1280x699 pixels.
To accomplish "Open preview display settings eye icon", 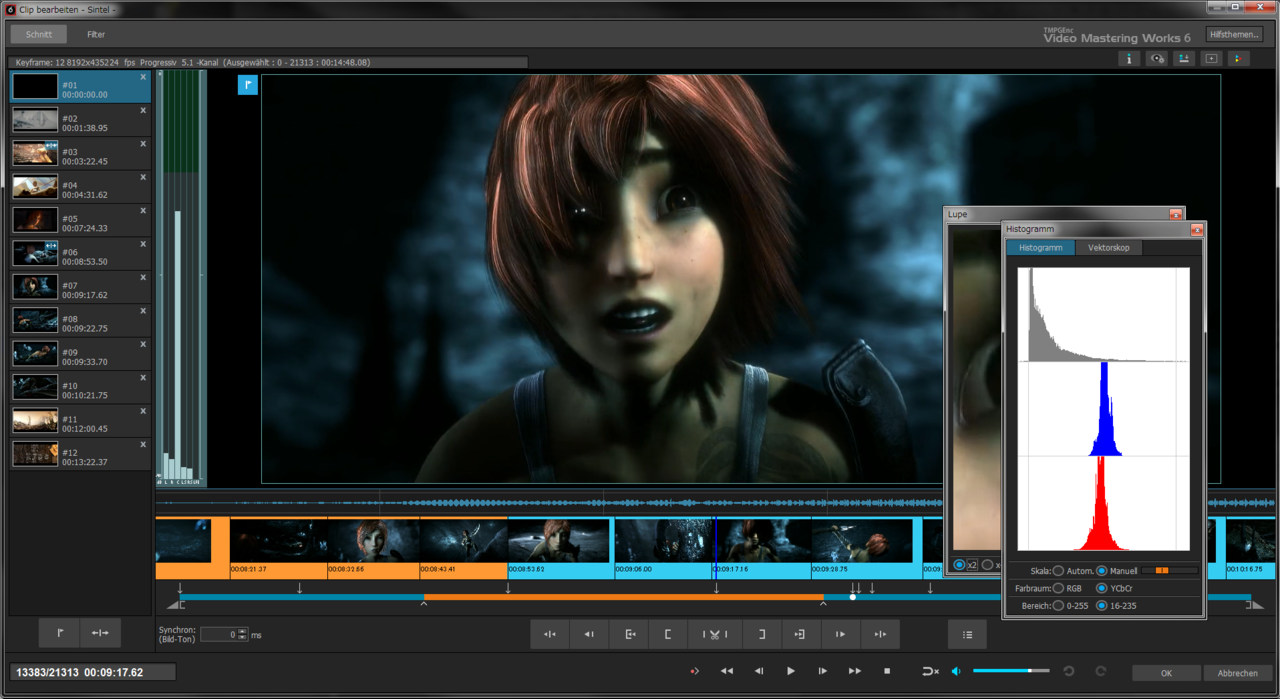I will pyautogui.click(x=1157, y=58).
